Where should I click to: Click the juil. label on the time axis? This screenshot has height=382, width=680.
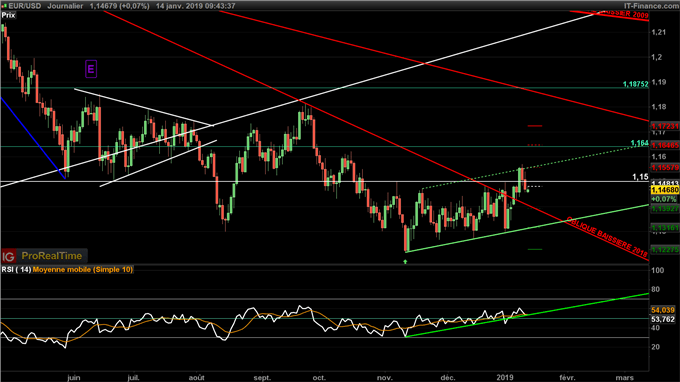pyautogui.click(x=133, y=378)
